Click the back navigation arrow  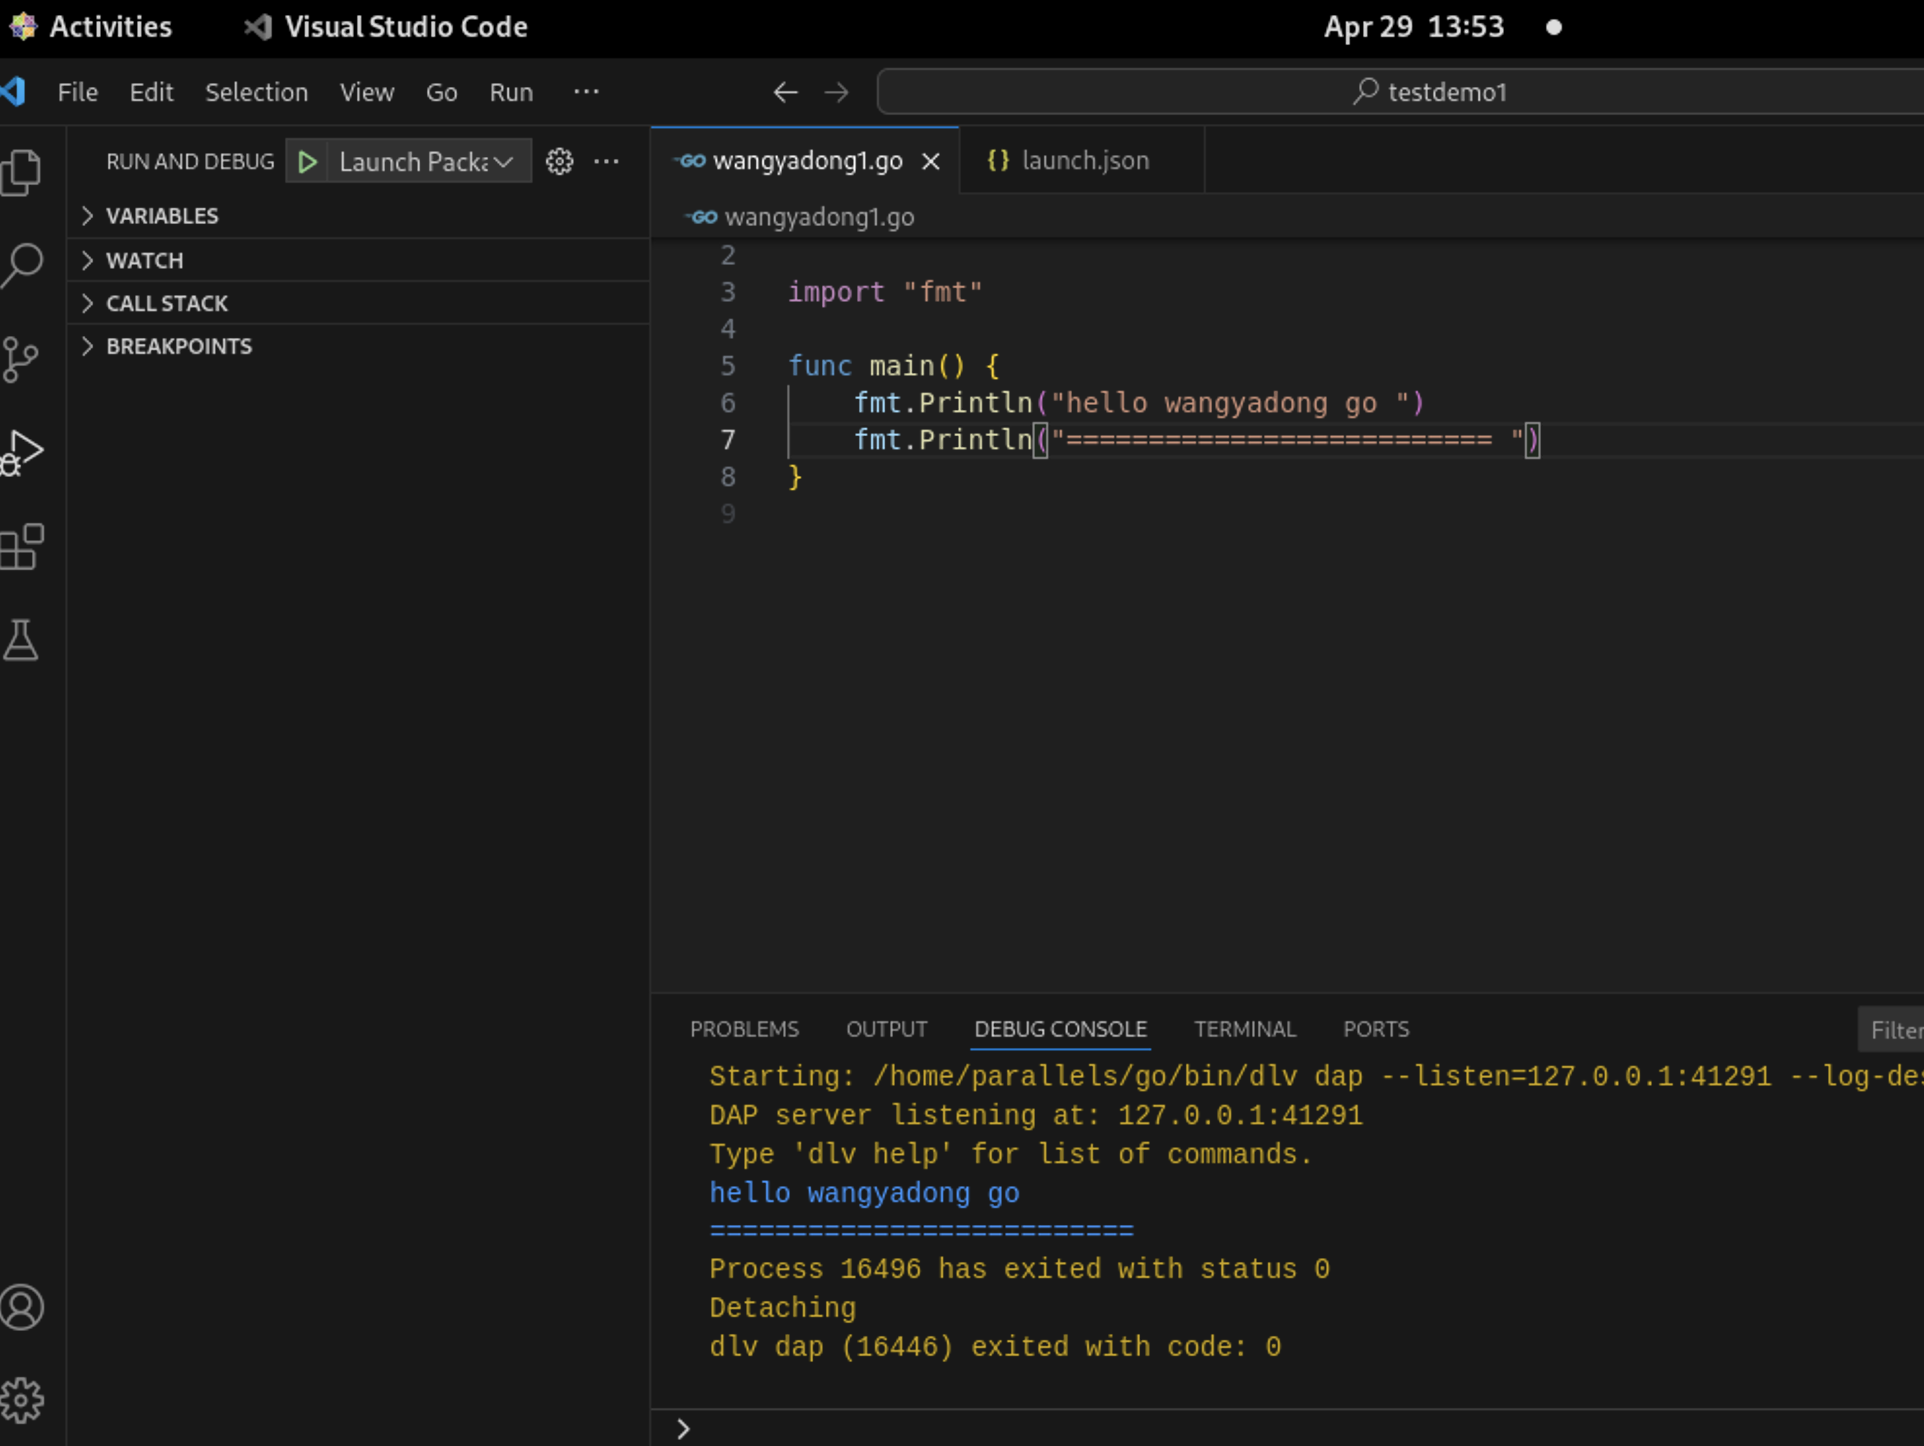tap(785, 92)
